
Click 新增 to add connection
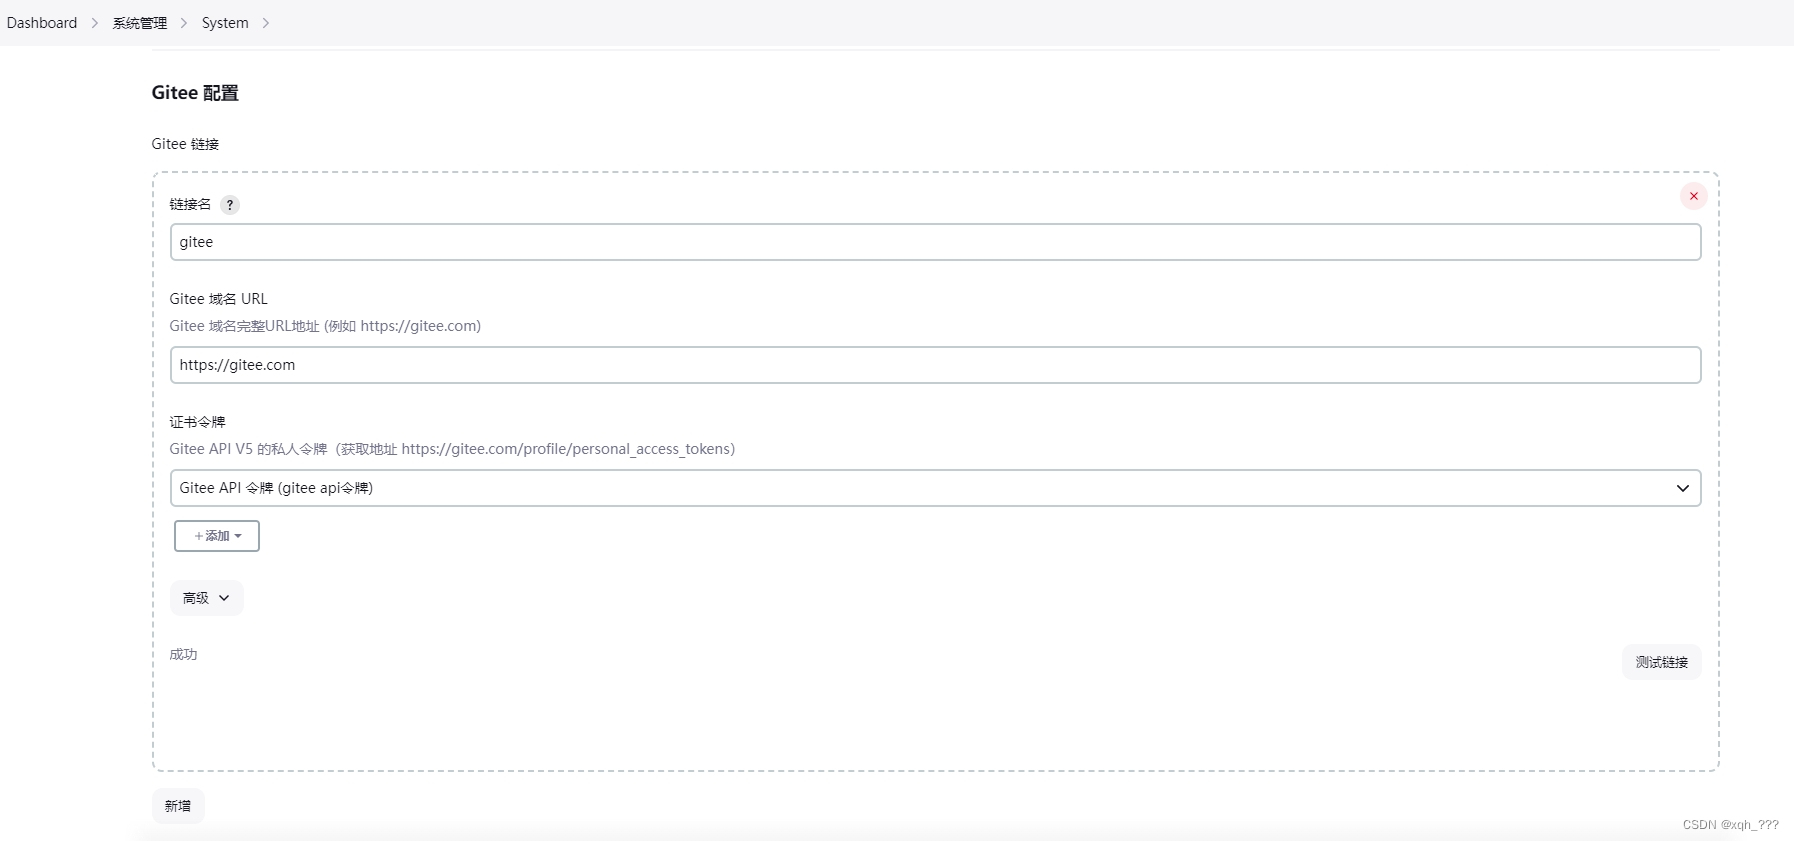[x=178, y=806]
